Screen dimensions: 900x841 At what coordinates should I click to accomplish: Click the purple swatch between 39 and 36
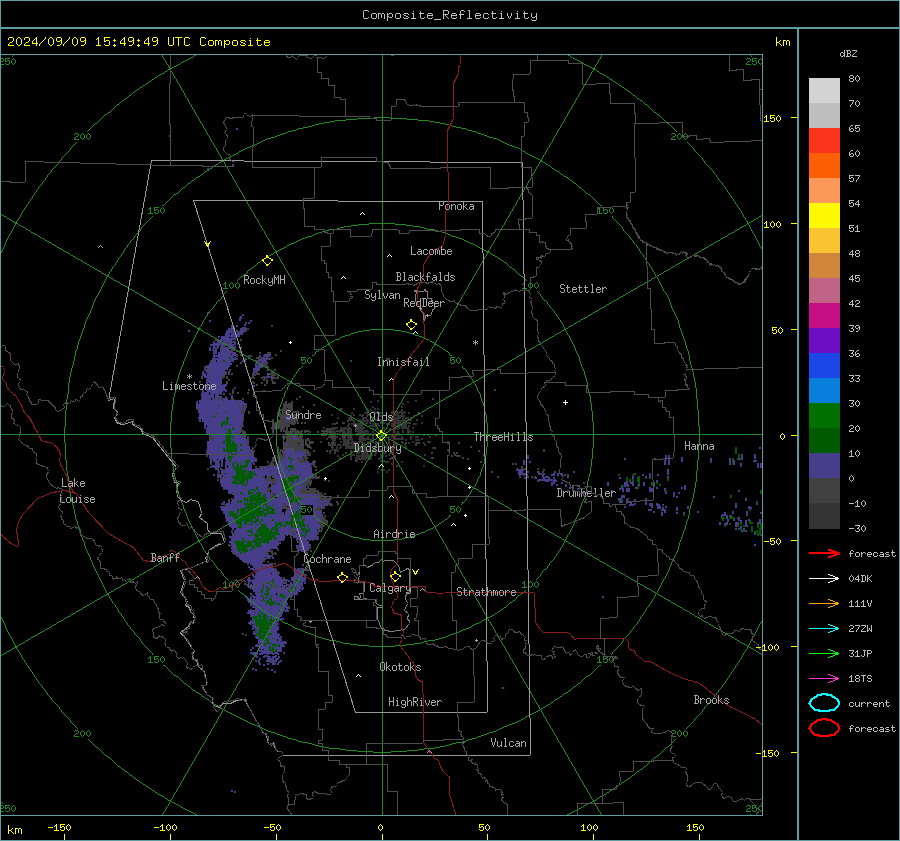pyautogui.click(x=824, y=340)
